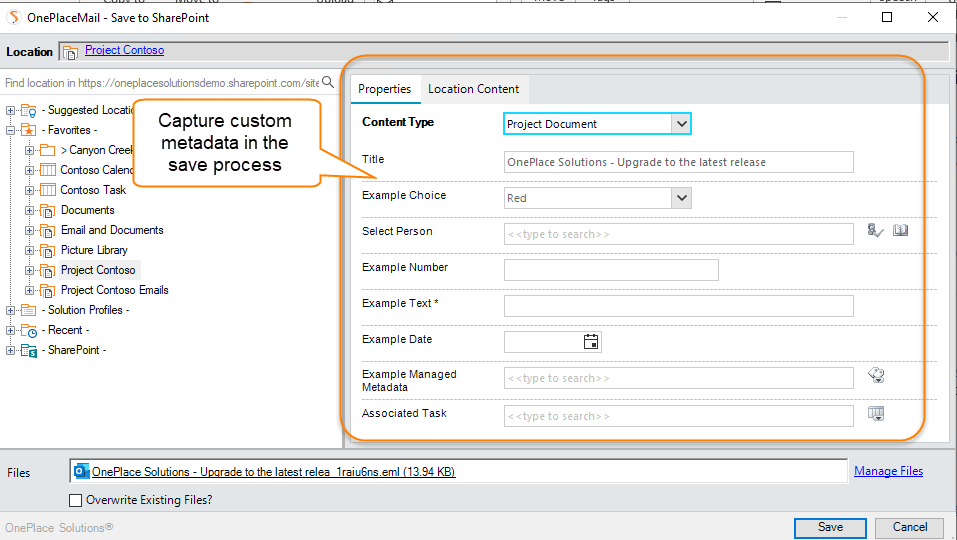Click the Picture Library icon
The image size is (957, 540).
(x=48, y=251)
